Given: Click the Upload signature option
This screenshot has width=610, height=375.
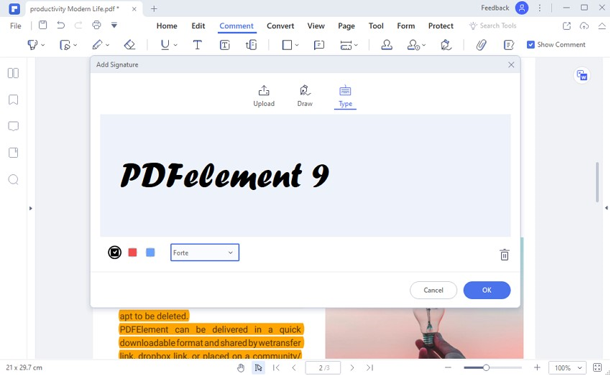Looking at the screenshot, I should click(264, 96).
